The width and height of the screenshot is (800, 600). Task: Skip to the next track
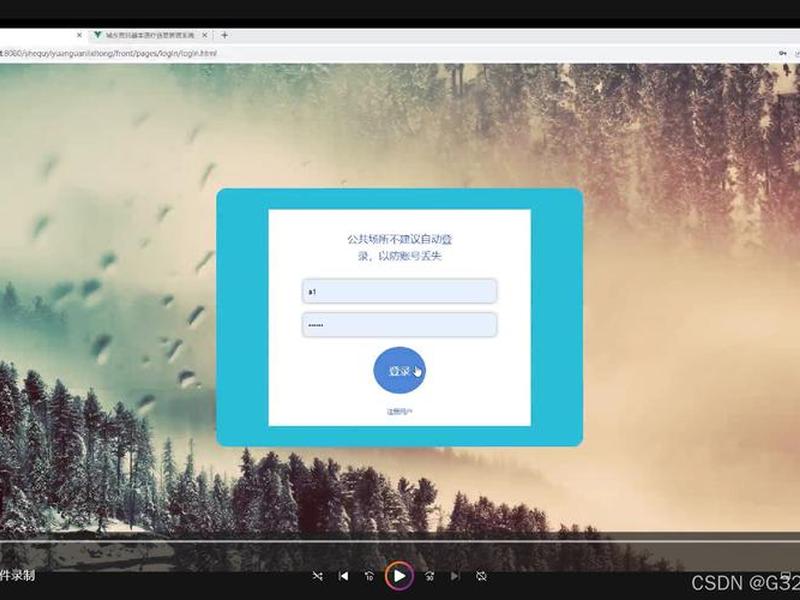click(x=455, y=576)
